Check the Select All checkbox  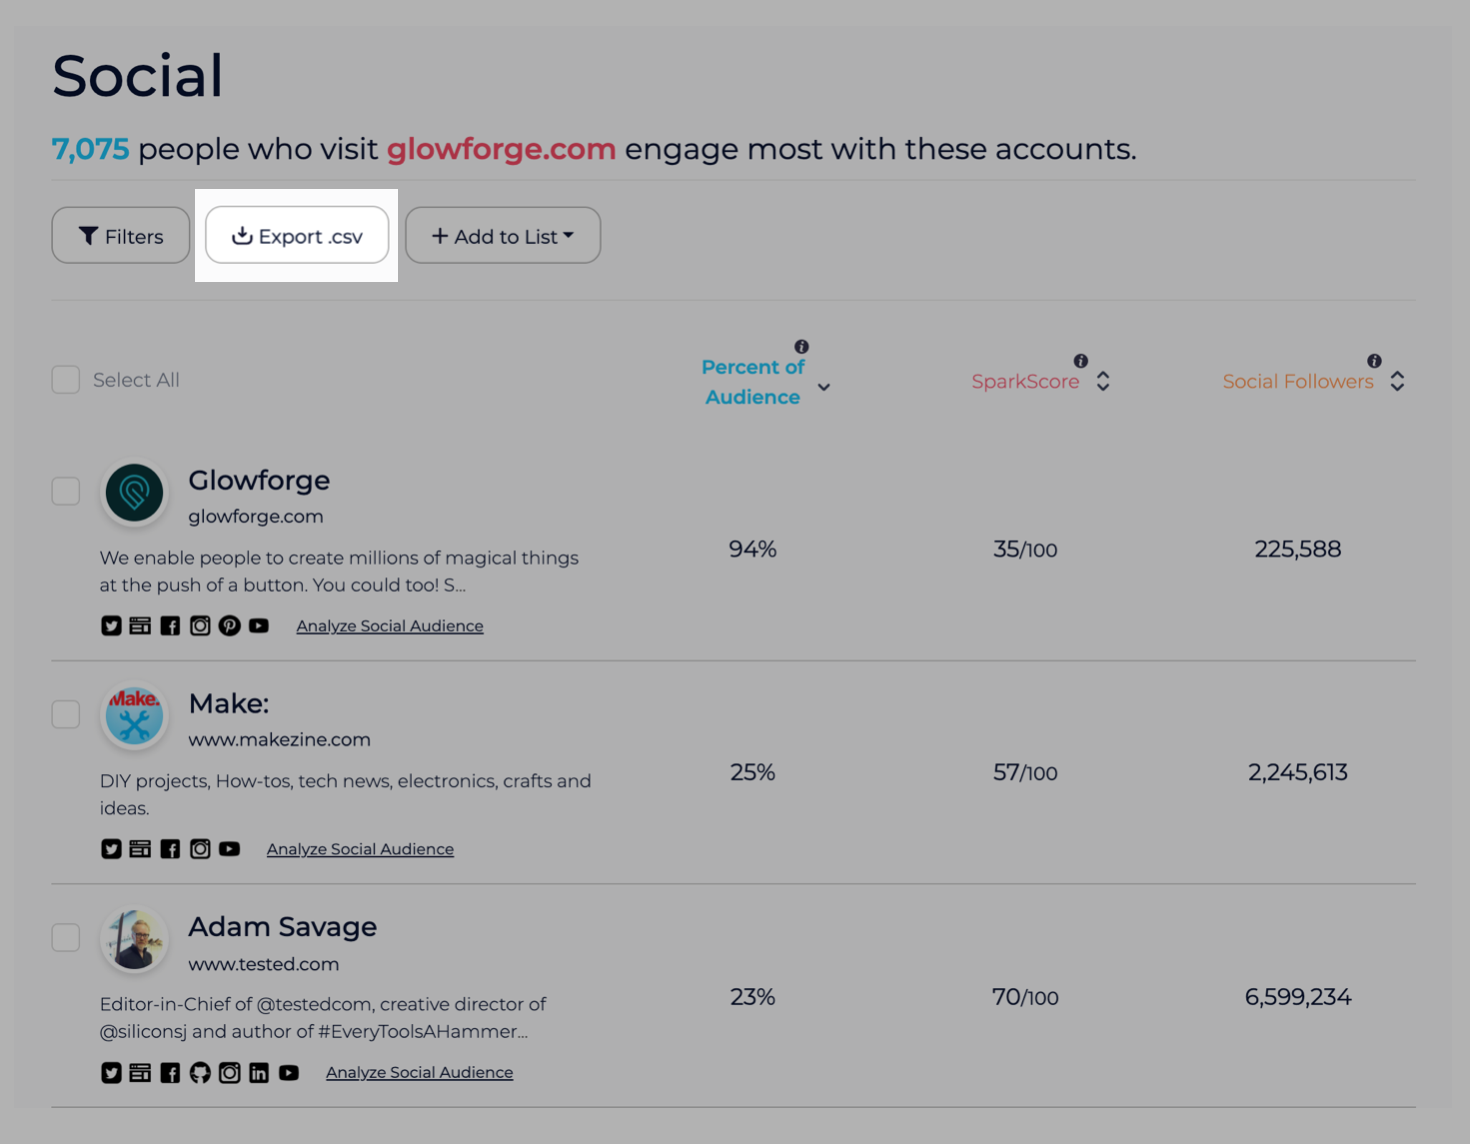[66, 380]
